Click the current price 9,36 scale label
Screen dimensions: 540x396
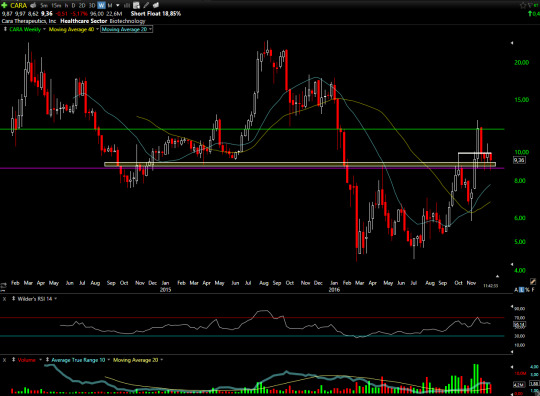click(x=519, y=160)
